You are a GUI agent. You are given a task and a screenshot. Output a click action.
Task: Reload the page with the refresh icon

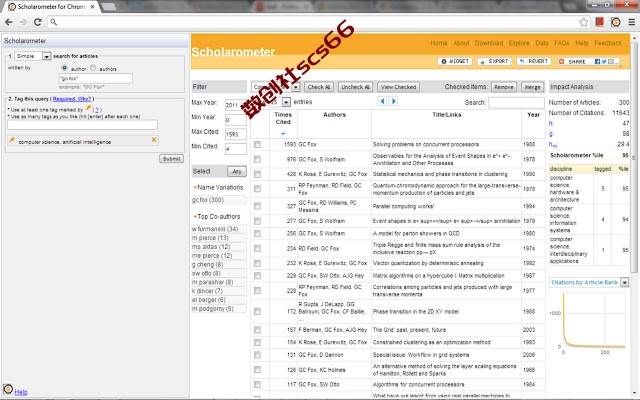click(38, 22)
